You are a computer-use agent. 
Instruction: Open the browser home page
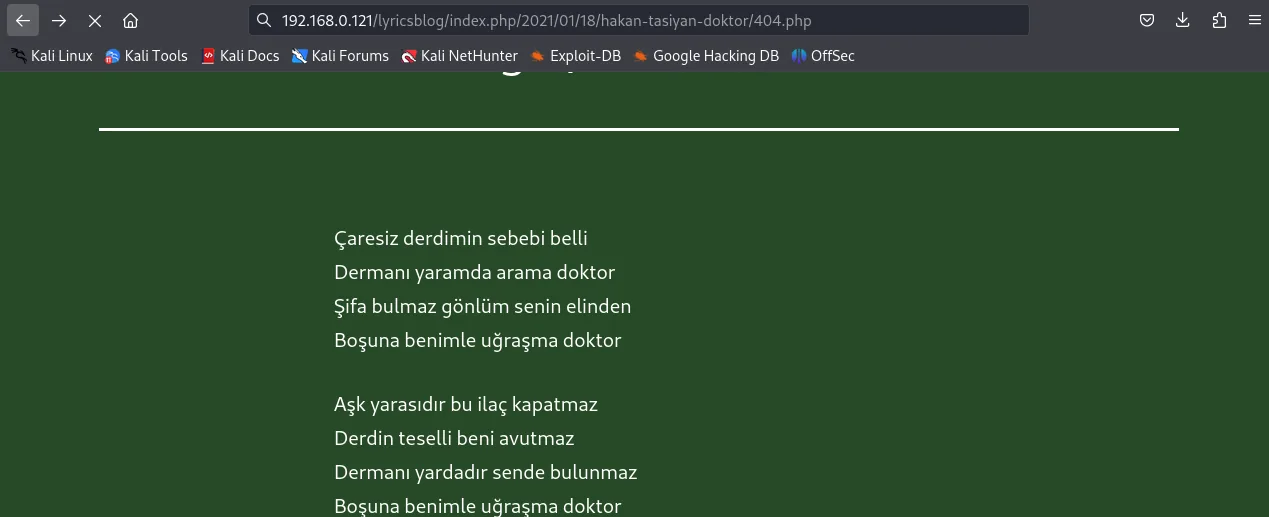coord(130,20)
